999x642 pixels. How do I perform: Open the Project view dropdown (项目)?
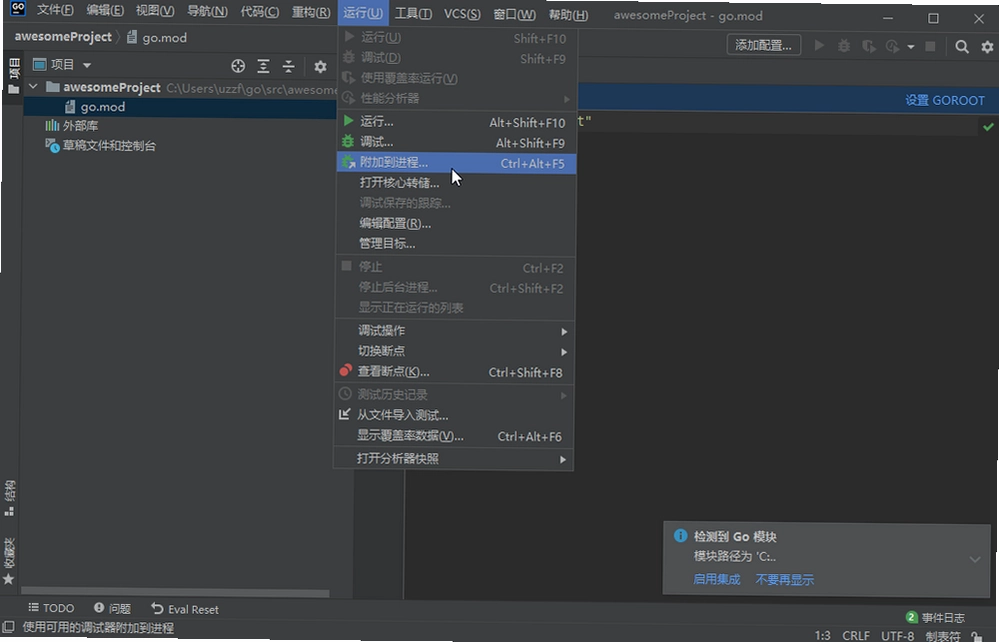pyautogui.click(x=62, y=65)
